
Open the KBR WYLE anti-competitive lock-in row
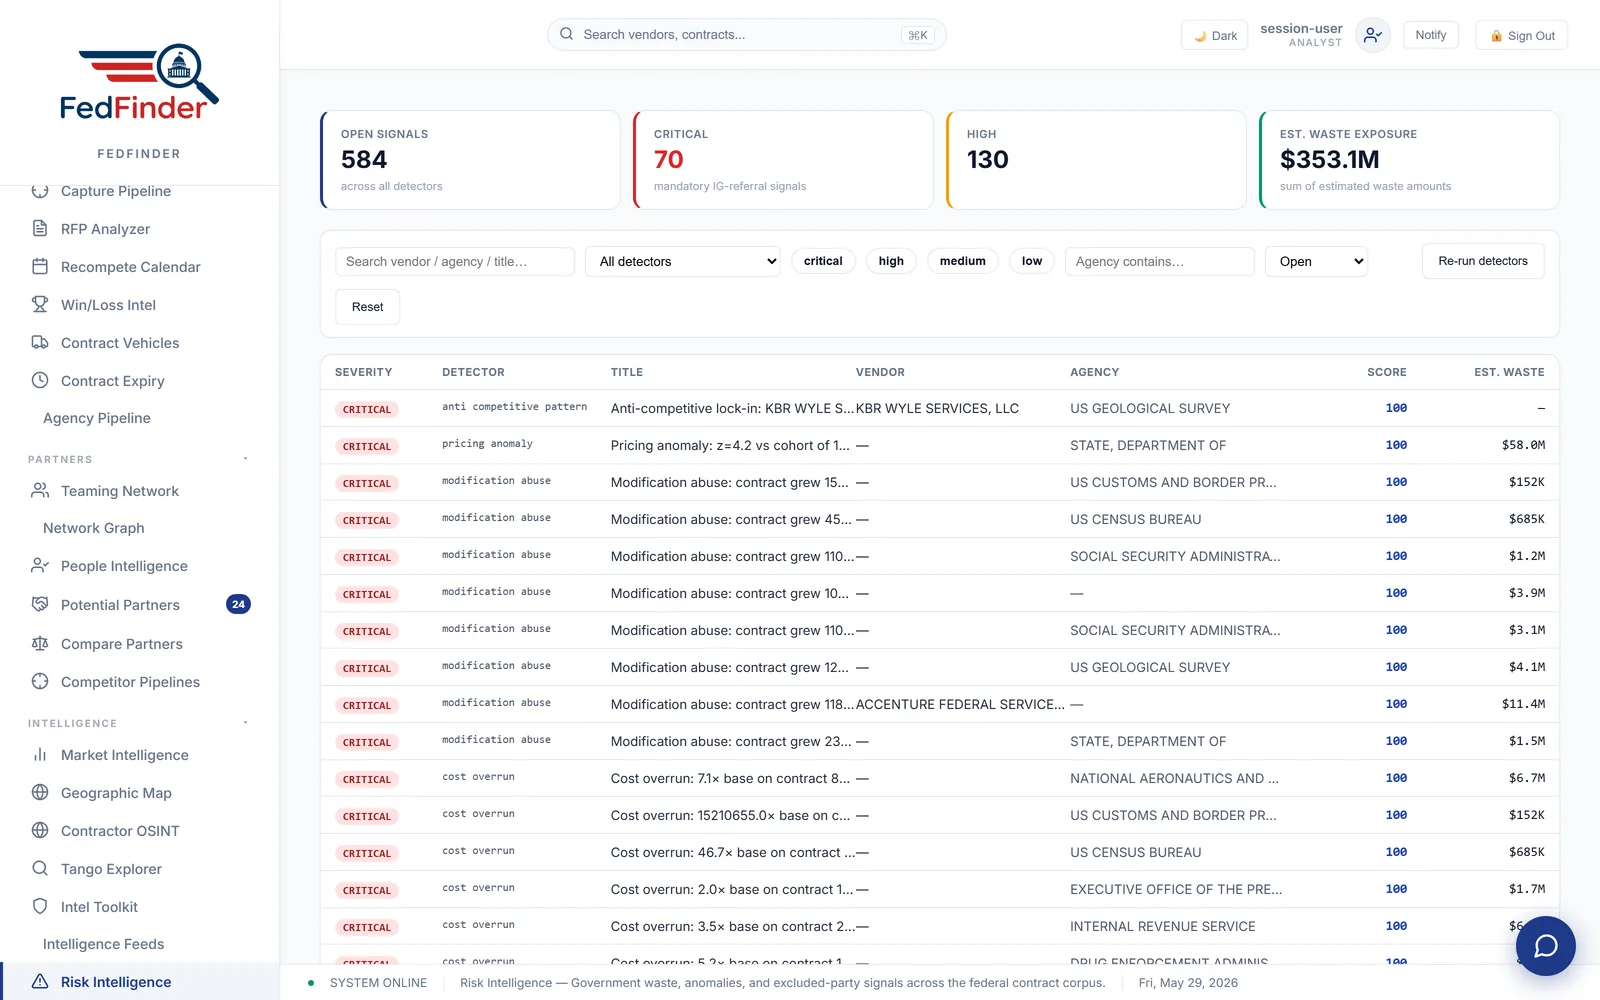[940, 408]
